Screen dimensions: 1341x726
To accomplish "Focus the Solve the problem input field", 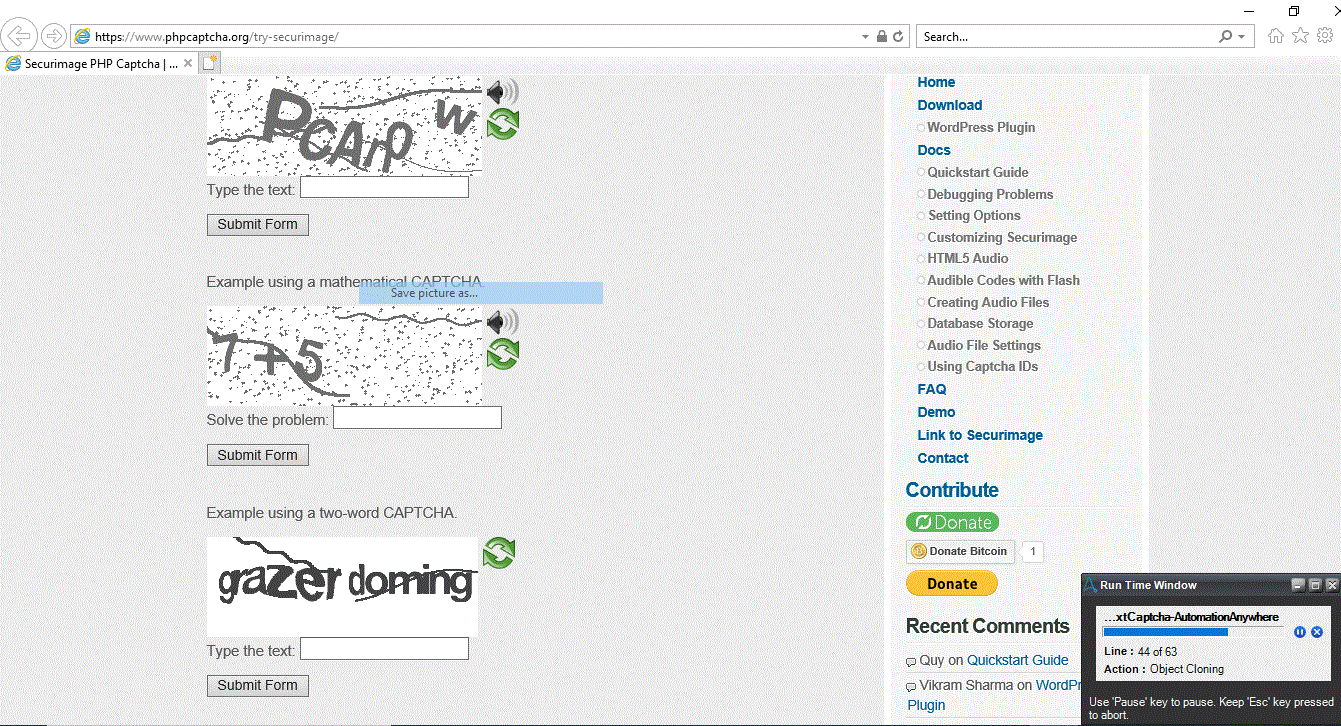I will click(417, 417).
